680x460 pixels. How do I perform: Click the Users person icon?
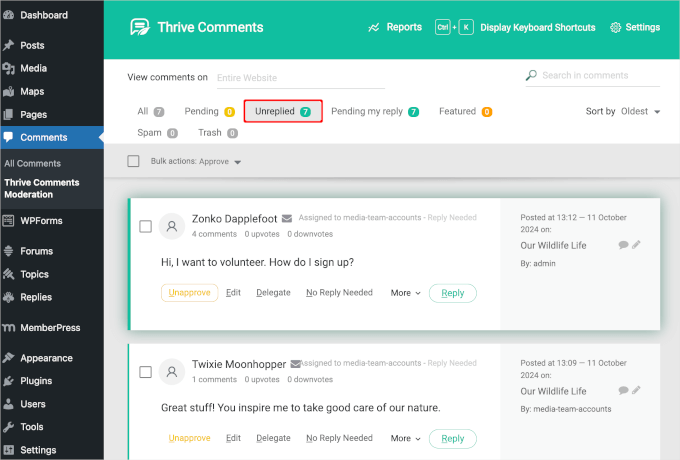point(8,404)
